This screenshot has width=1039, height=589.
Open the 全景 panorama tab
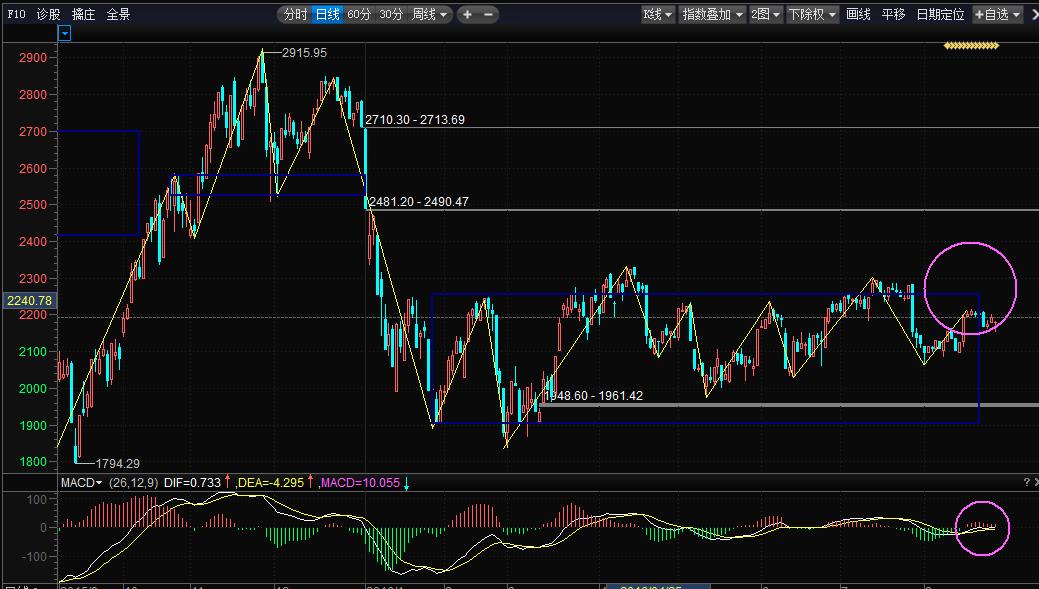(118, 14)
